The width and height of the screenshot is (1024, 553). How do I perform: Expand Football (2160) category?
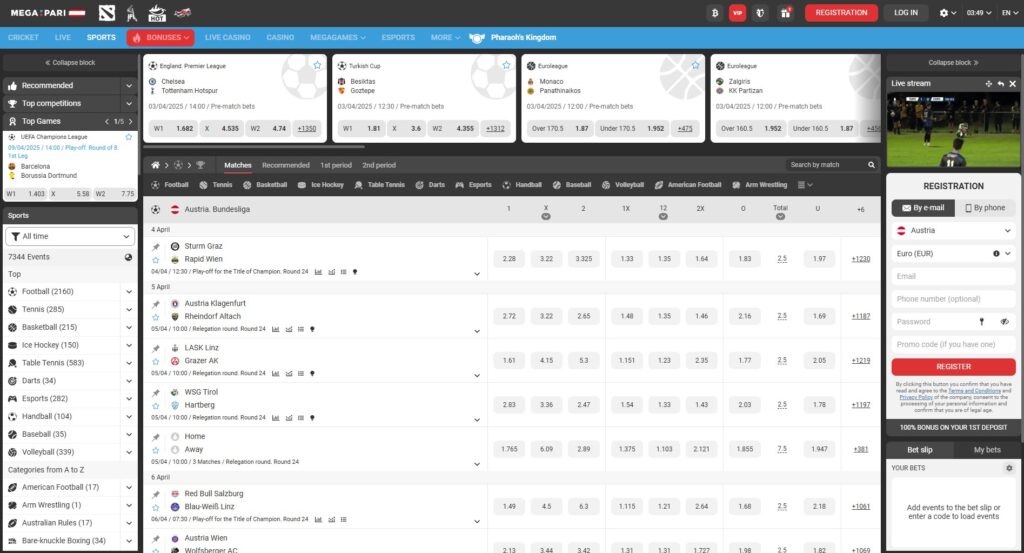[x=129, y=292]
